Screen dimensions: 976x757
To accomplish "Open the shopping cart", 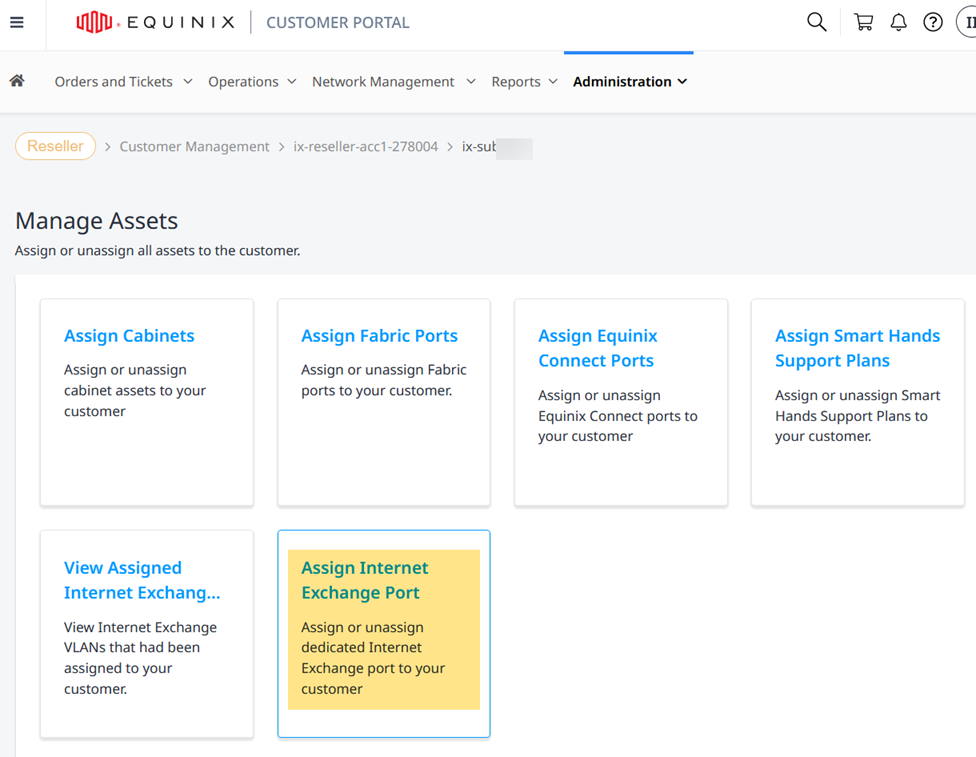I will coord(863,22).
